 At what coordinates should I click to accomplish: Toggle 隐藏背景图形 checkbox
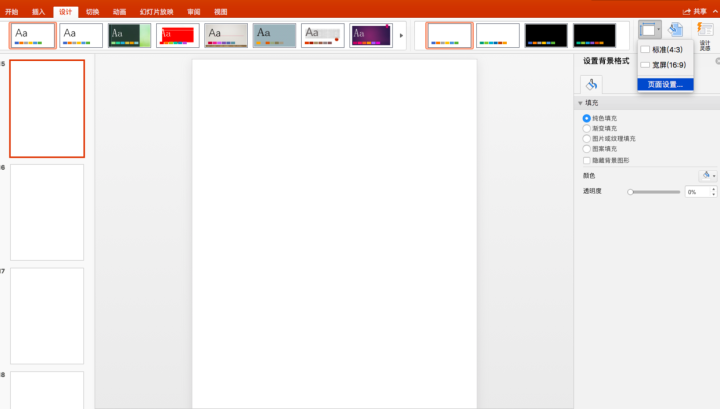[x=586, y=160]
